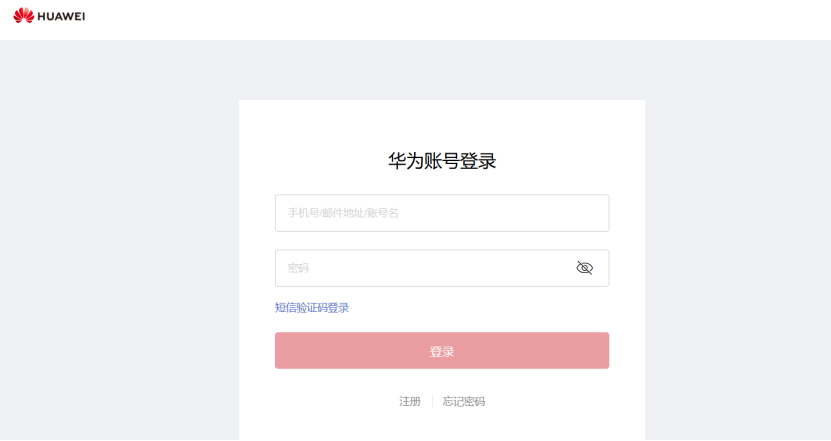This screenshot has height=441, width=831.
Task: Open 短信验证码登录 SMS login link
Action: point(312,308)
